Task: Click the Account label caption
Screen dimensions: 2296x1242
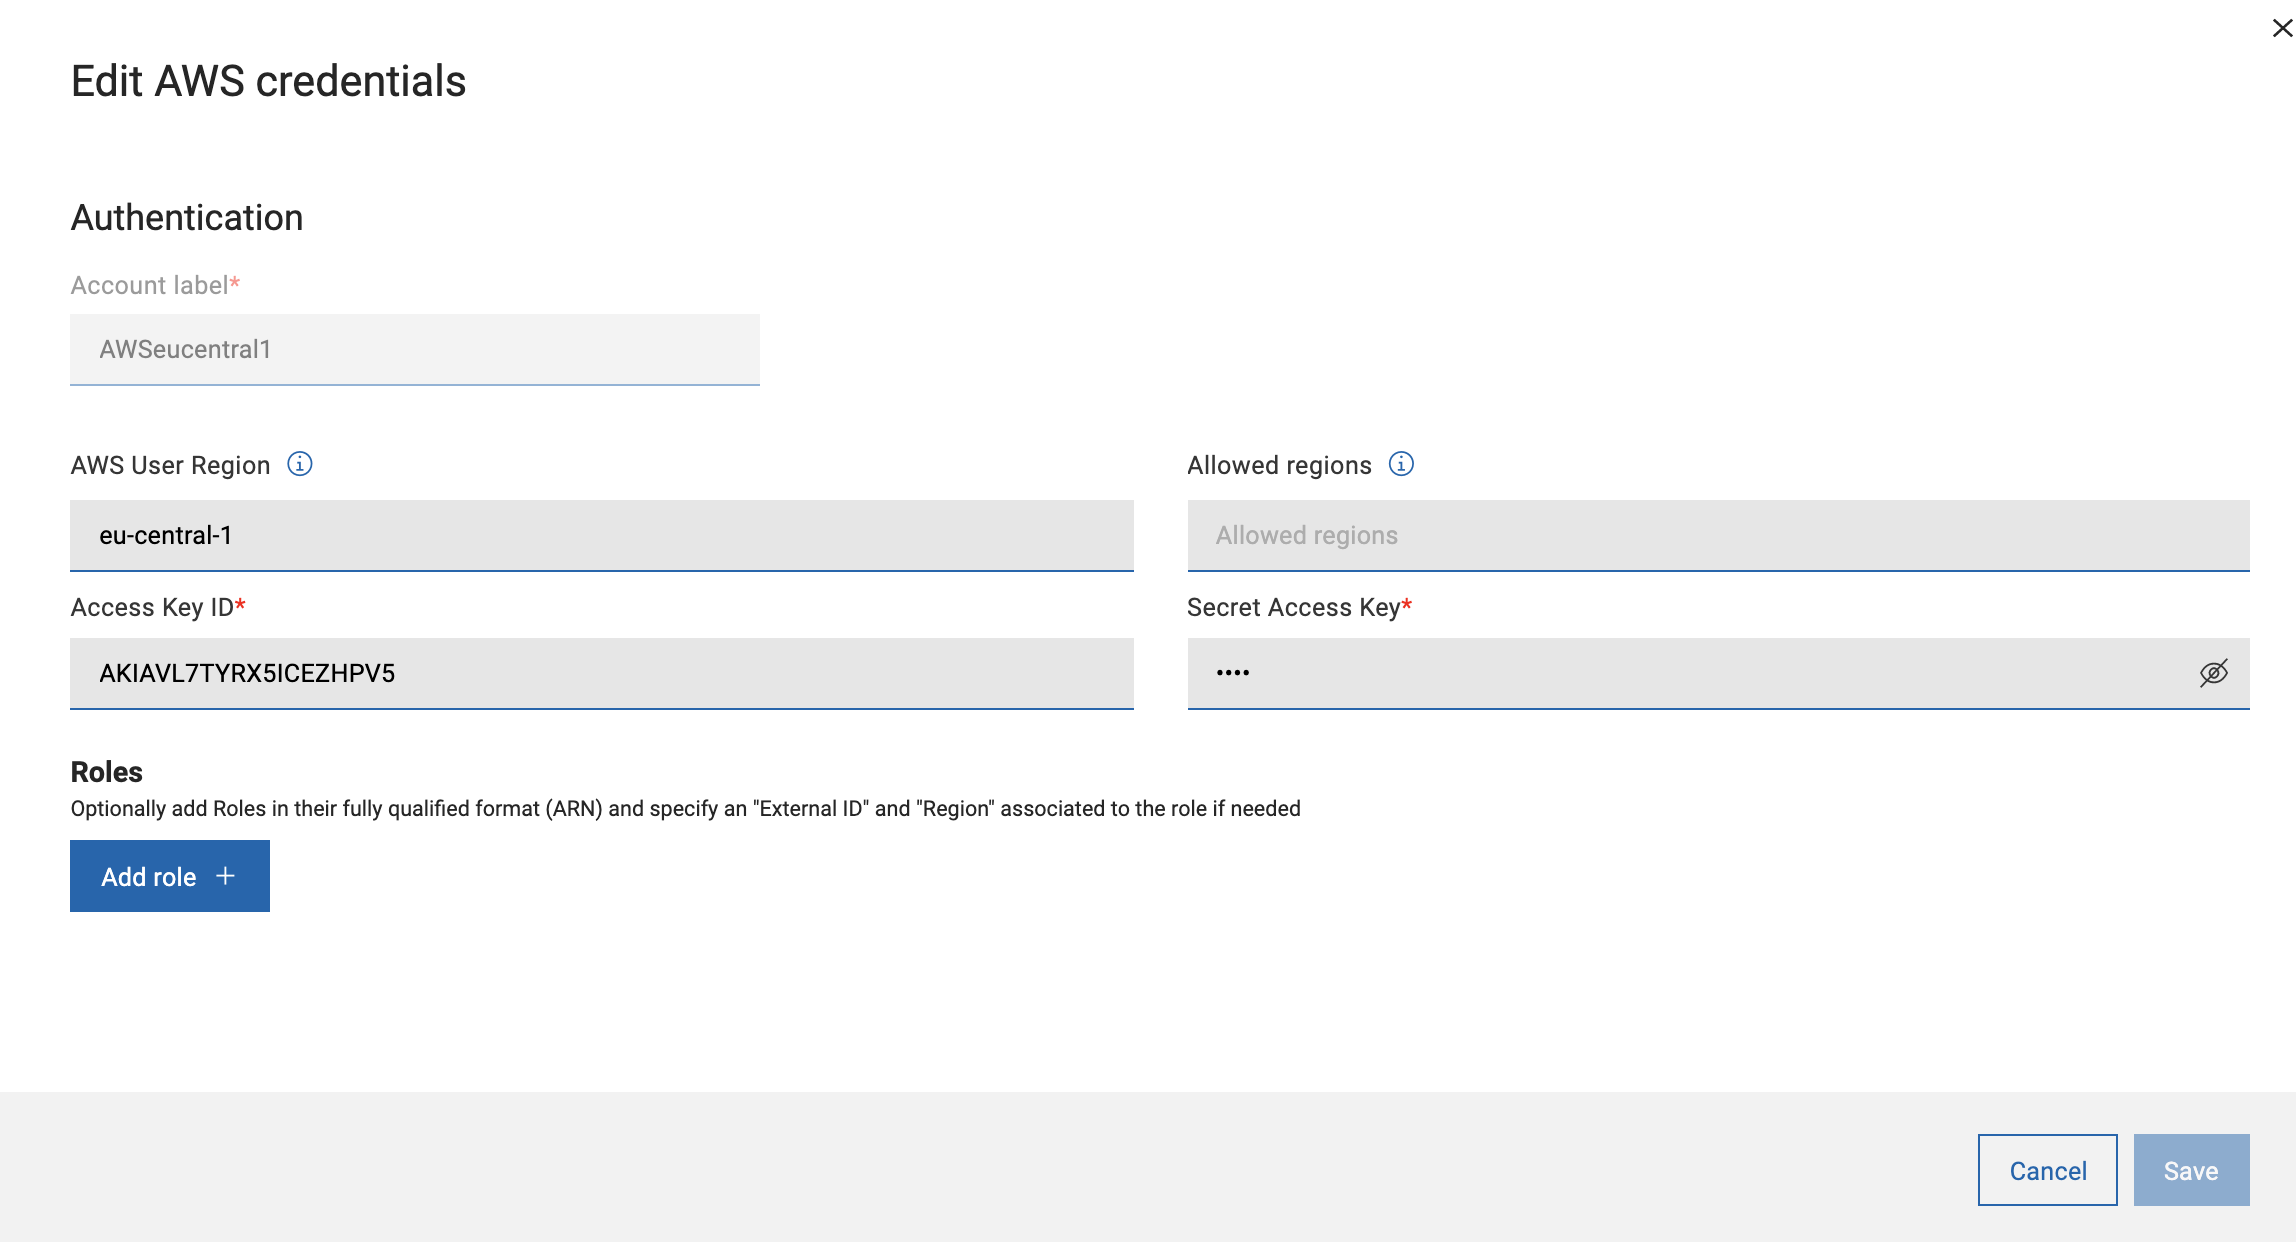Action: point(149,285)
